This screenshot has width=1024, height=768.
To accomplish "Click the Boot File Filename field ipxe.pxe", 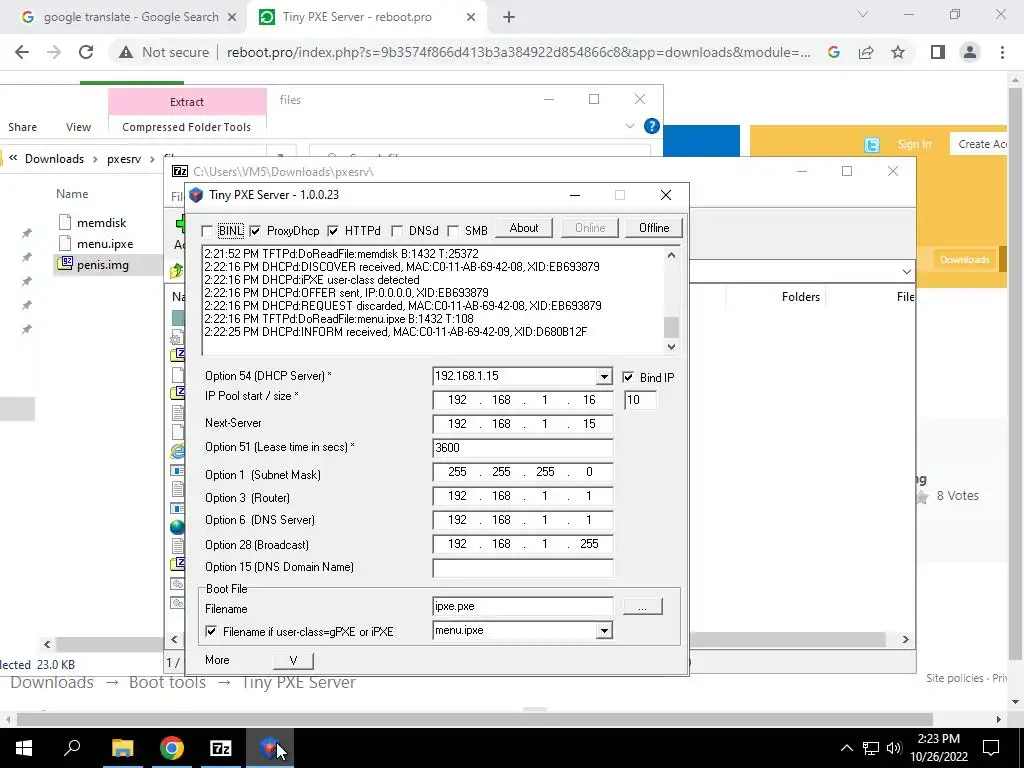I will [x=522, y=607].
